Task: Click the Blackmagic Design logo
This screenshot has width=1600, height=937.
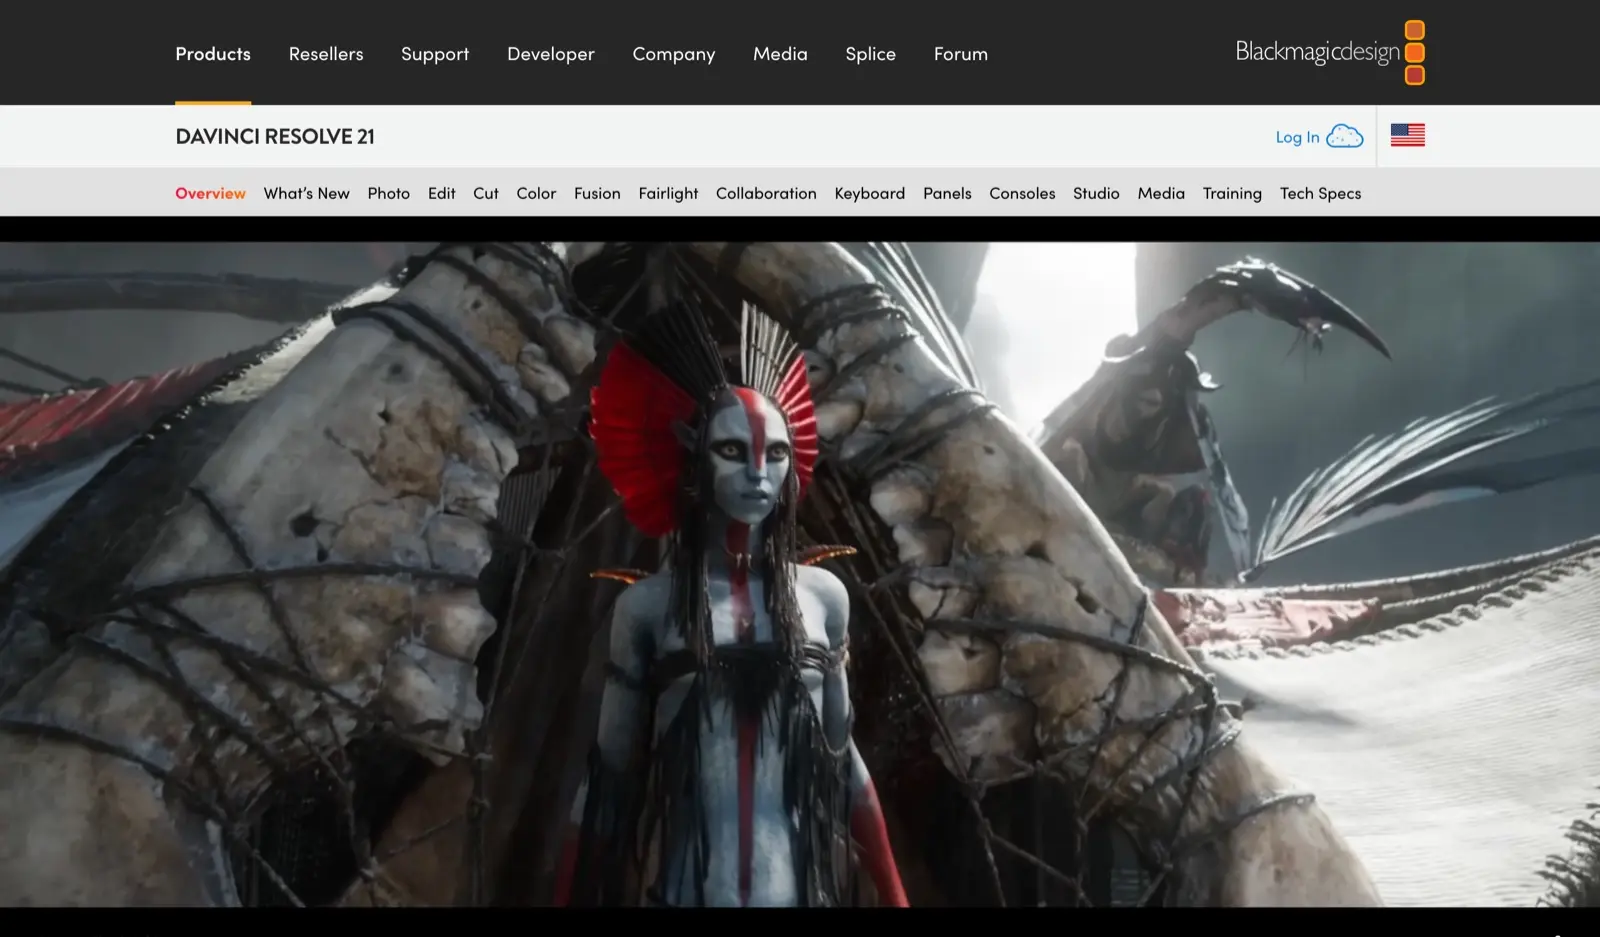Action: [x=1330, y=52]
